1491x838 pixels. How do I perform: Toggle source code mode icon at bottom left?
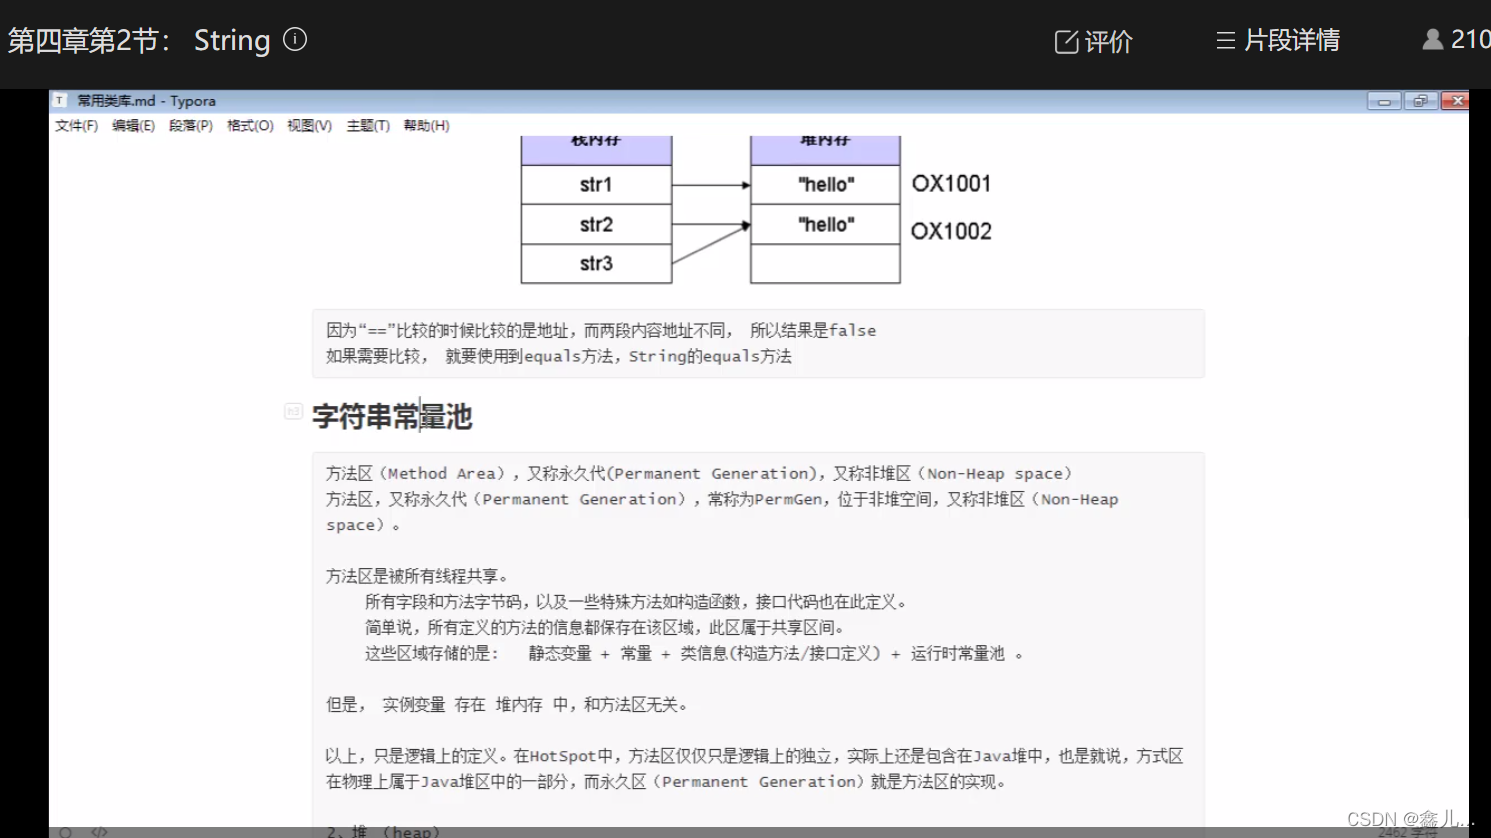(99, 831)
